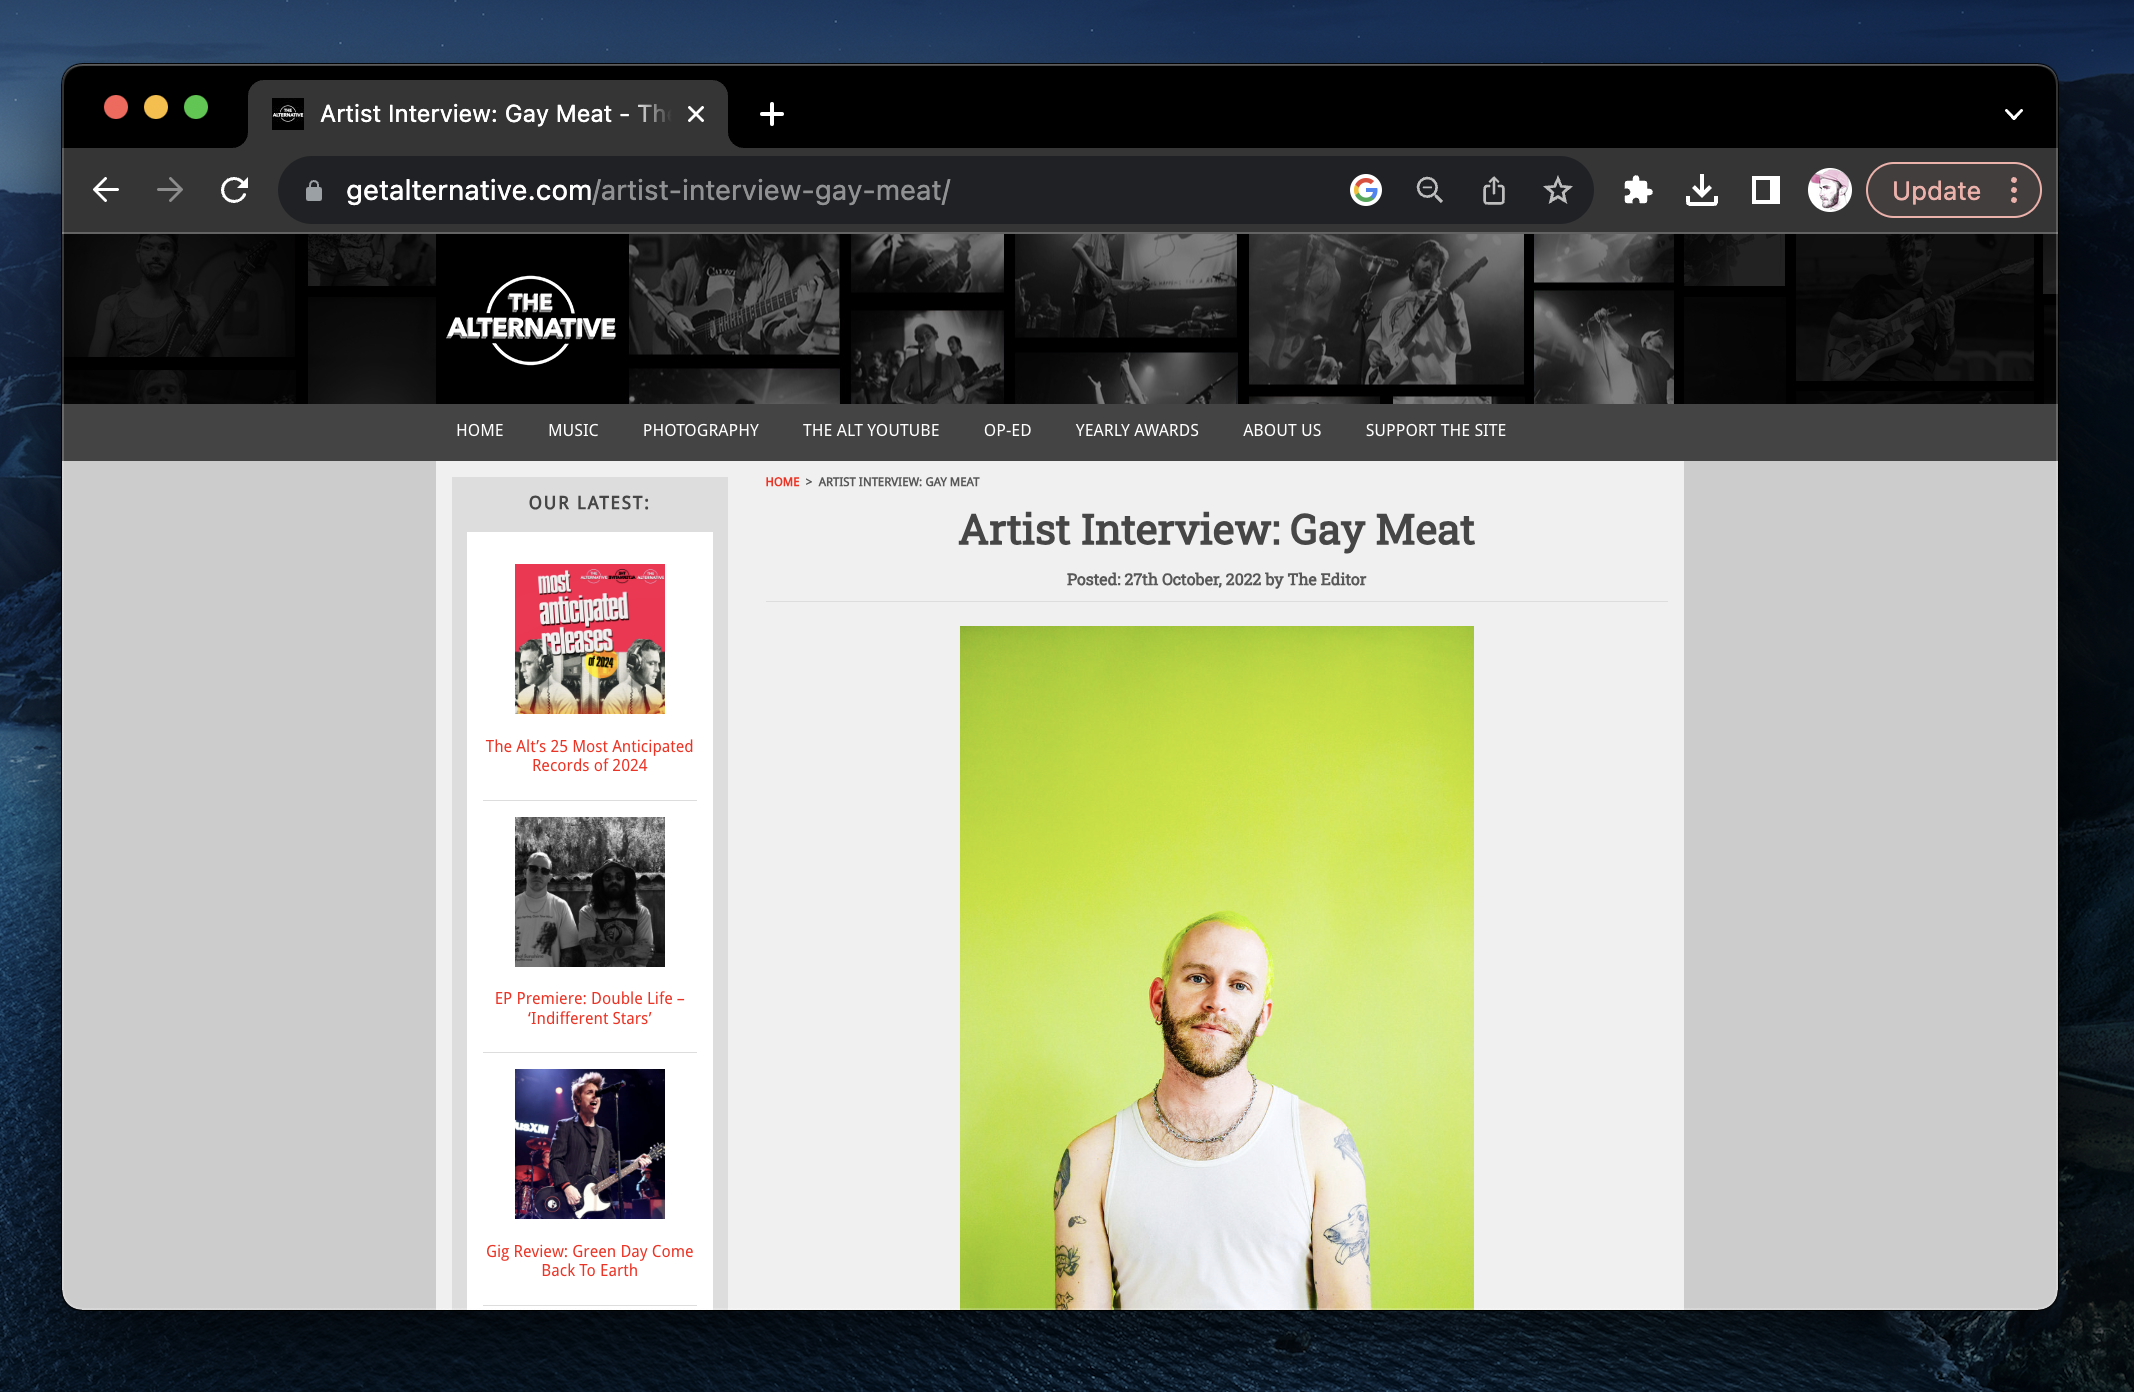
Task: Open the downloads icon
Action: tap(1701, 190)
